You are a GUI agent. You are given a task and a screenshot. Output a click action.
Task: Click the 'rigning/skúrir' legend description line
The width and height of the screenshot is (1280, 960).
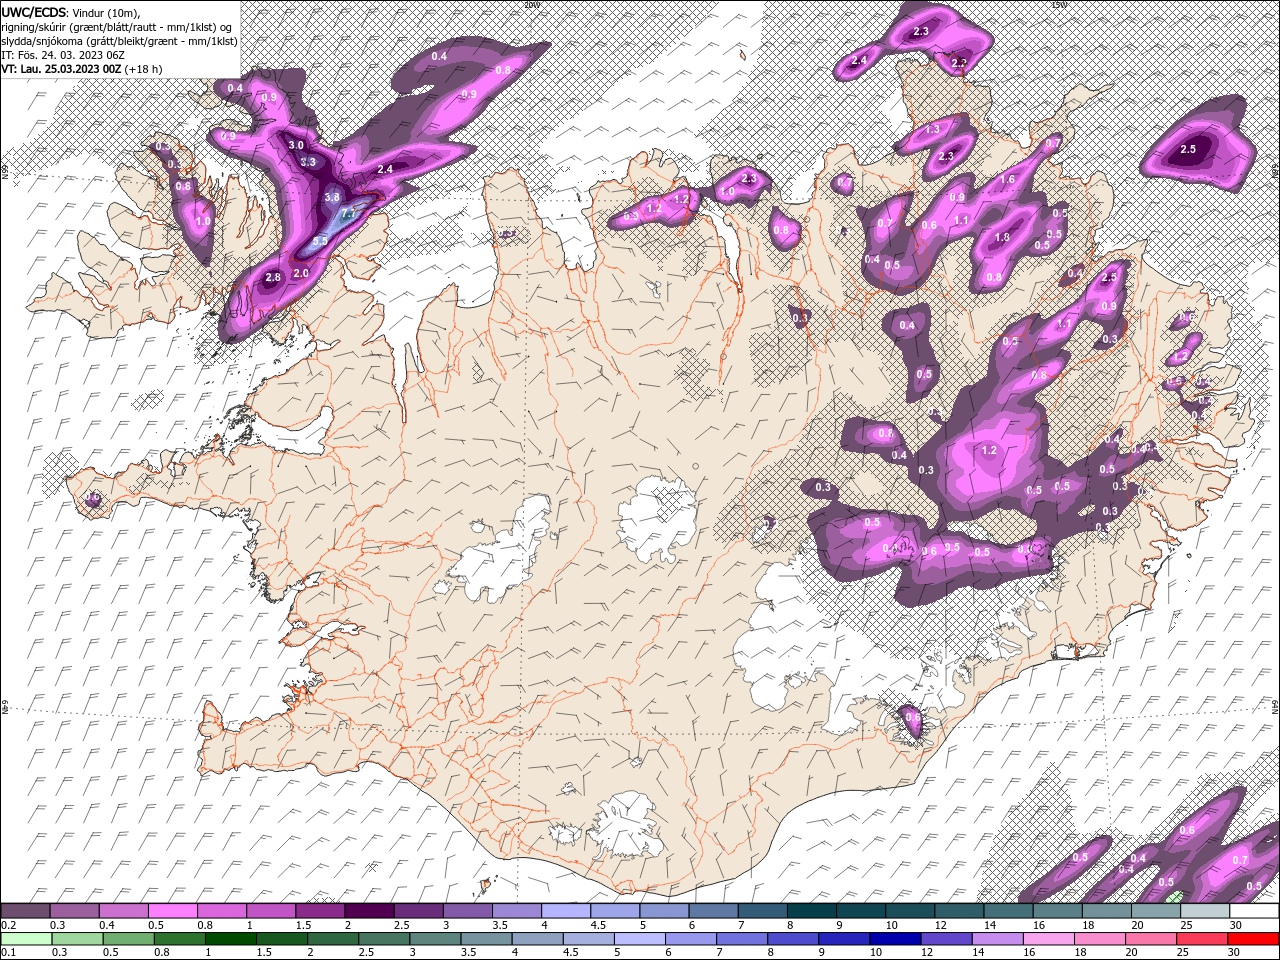click(x=117, y=27)
